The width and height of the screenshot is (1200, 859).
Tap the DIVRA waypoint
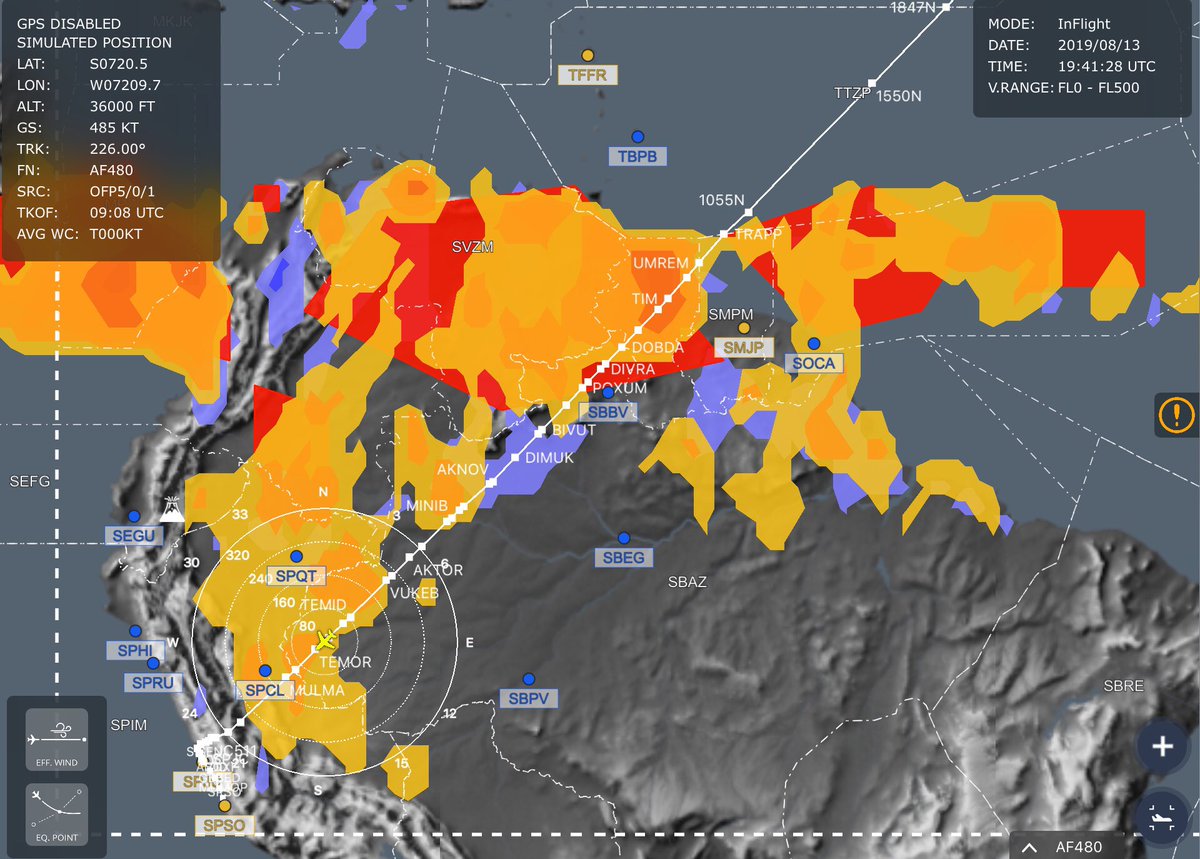click(x=602, y=368)
